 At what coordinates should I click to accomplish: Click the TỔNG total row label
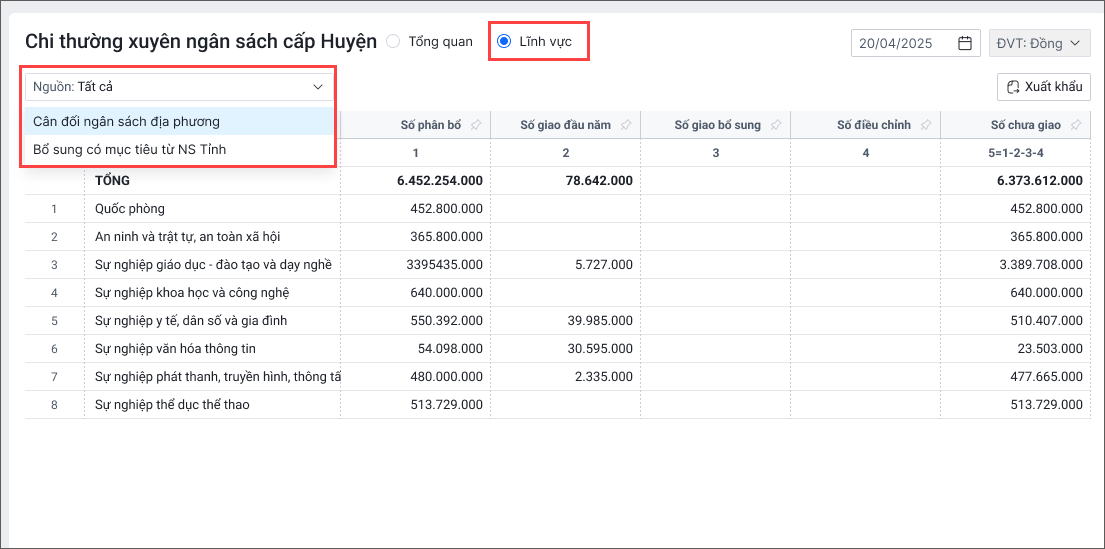point(112,181)
